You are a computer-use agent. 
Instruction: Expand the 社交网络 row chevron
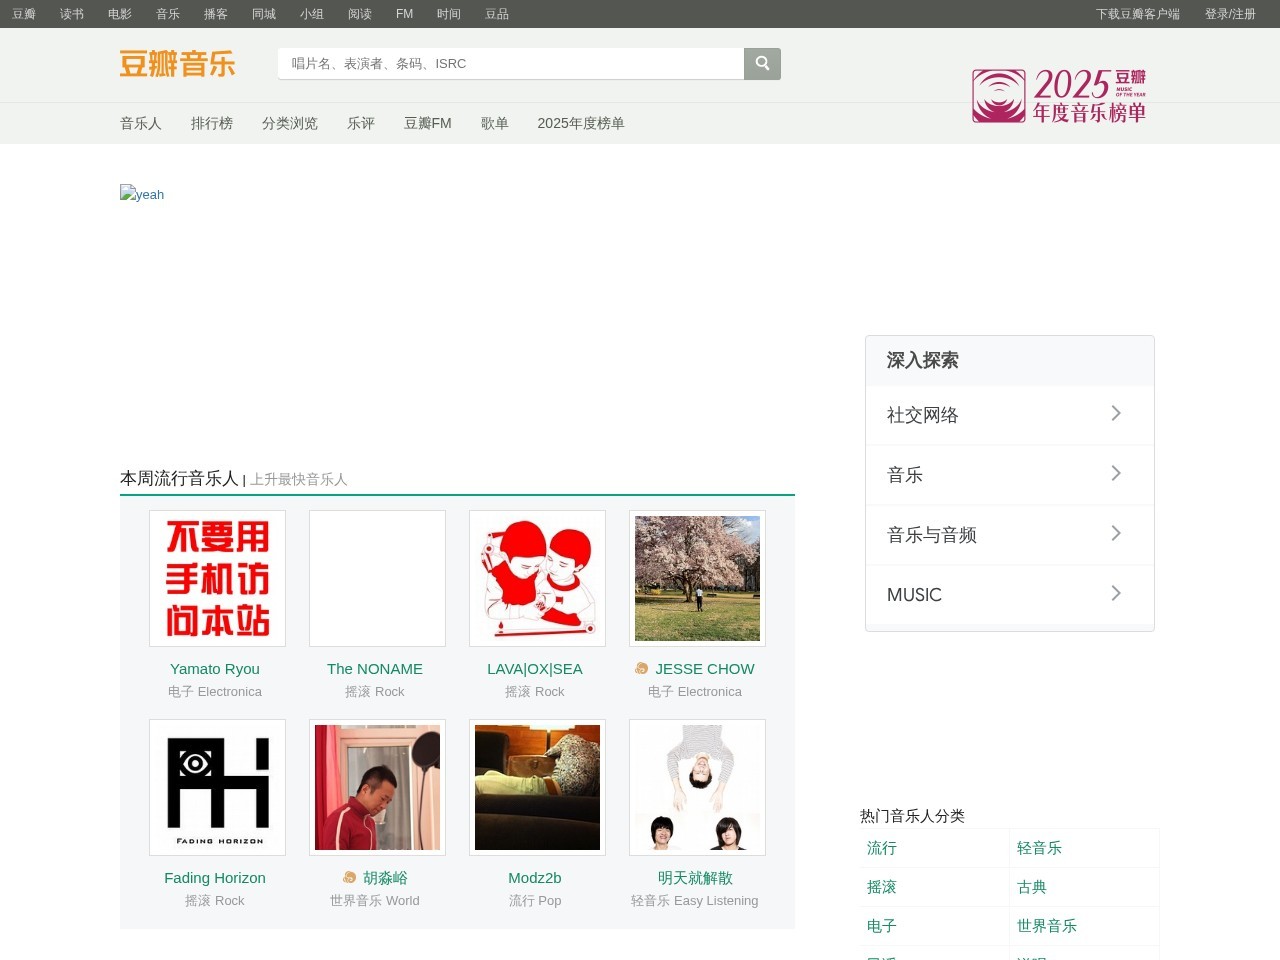[1116, 414]
